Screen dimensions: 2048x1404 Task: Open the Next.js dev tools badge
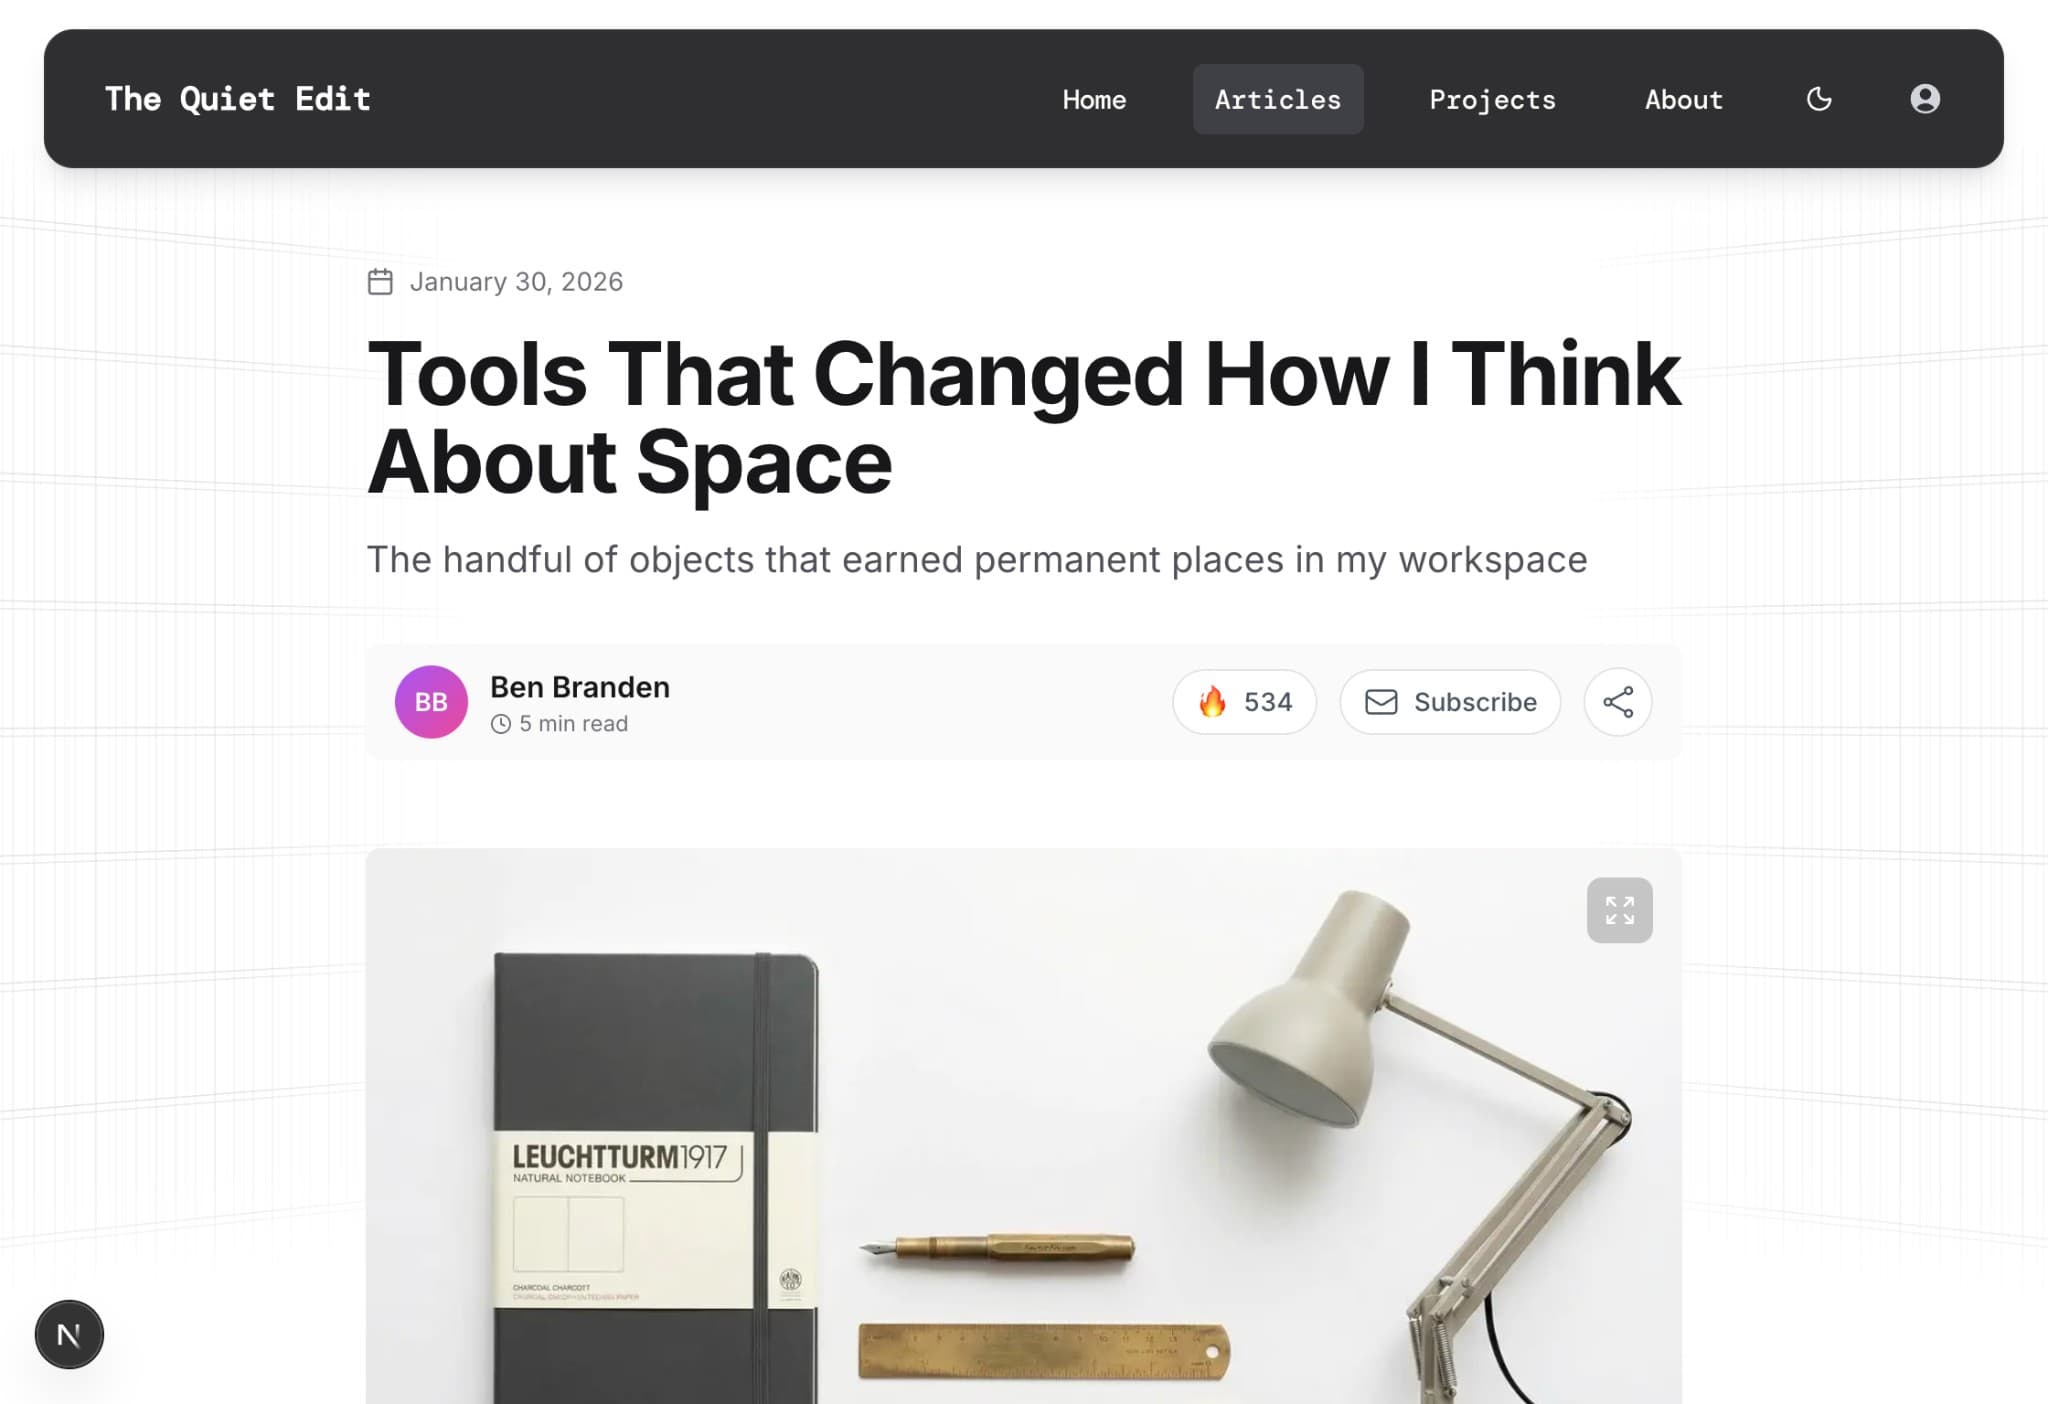69,1334
